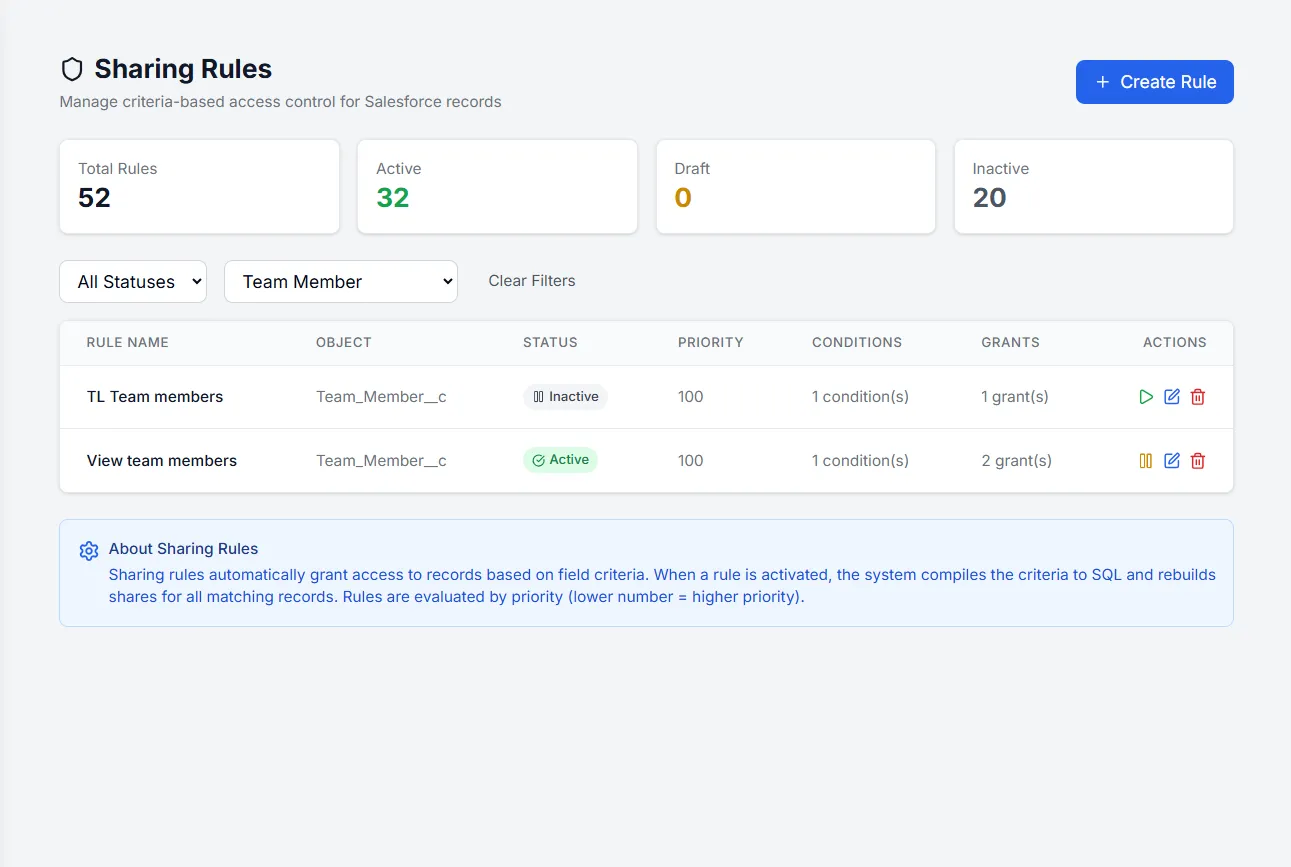Click the gear icon in About Sharing Rules
The width and height of the screenshot is (1291, 867).
coord(89,551)
